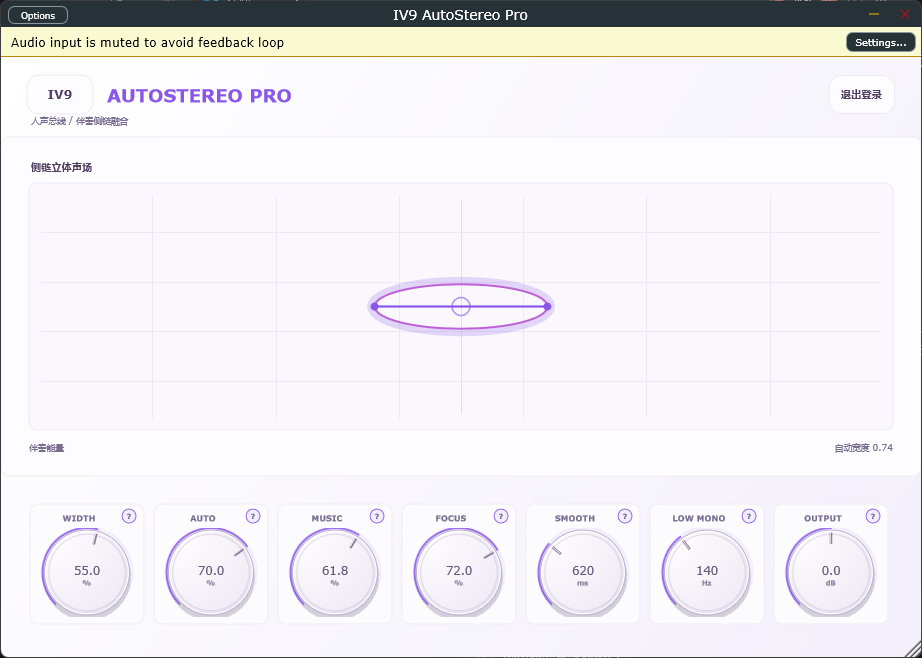Click the MUSIC knob at 61.8 %
The image size is (922, 658).
pos(335,573)
